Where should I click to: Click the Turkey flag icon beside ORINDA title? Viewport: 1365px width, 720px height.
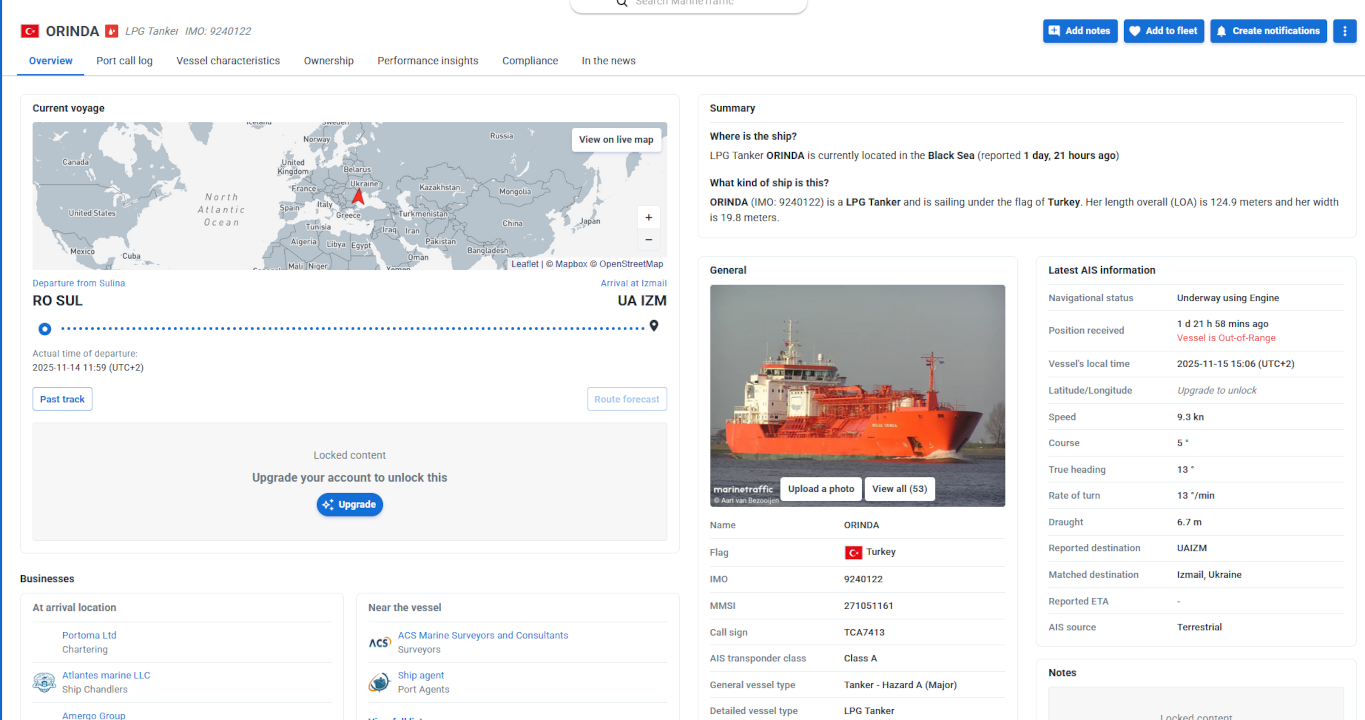(30, 31)
